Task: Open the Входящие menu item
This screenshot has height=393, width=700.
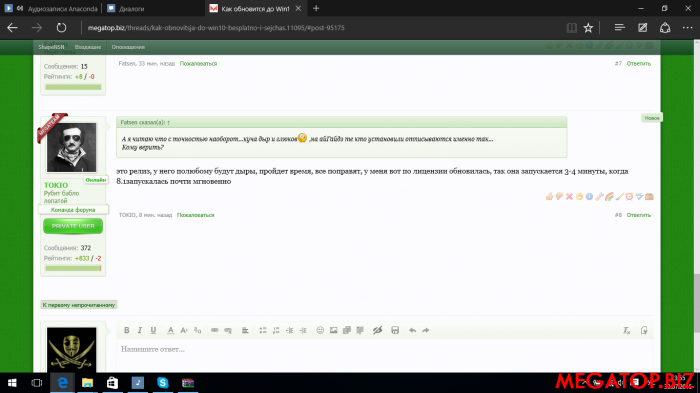Action: pyautogui.click(x=88, y=47)
